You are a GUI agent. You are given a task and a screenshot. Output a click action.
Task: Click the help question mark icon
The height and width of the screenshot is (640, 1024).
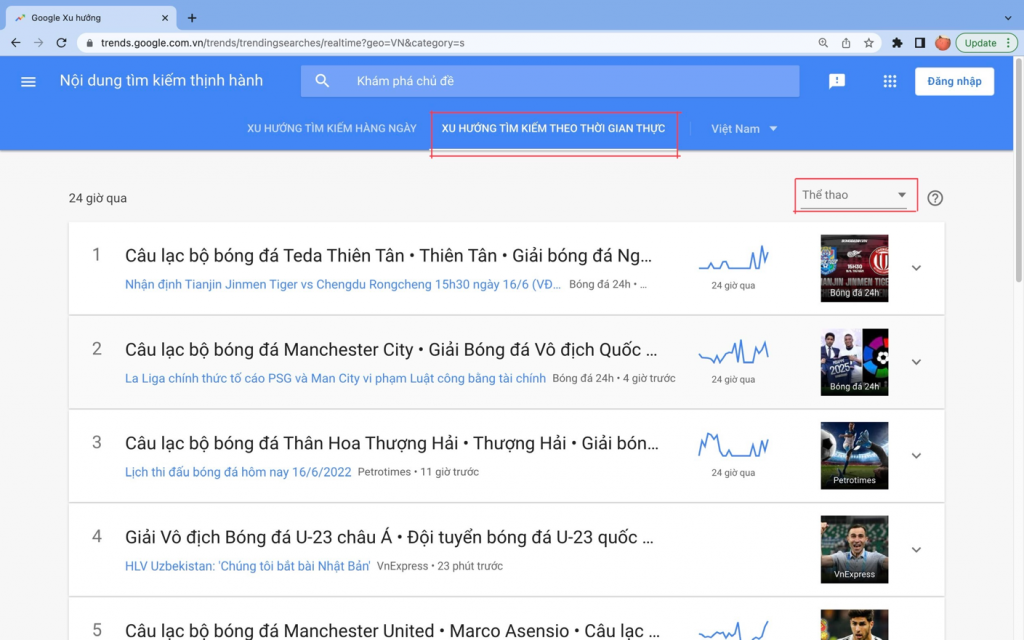pos(935,198)
